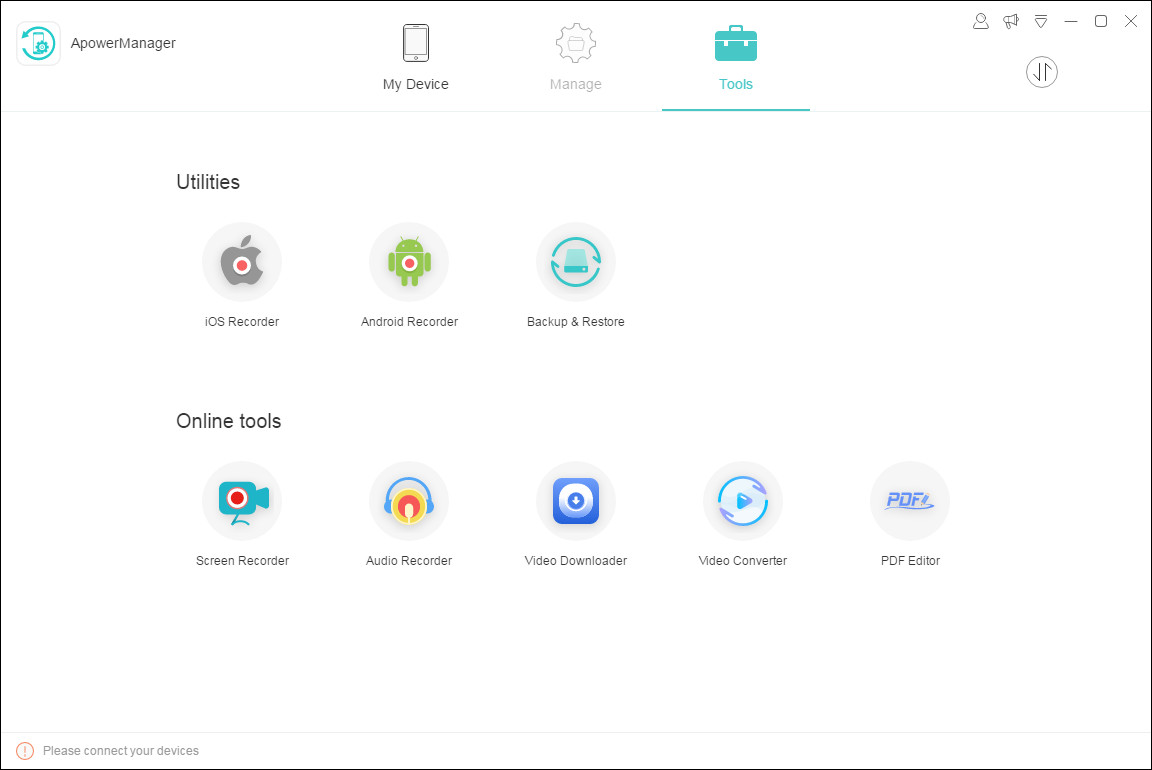
Task: Click the ApowerManager title text
Action: click(x=123, y=43)
